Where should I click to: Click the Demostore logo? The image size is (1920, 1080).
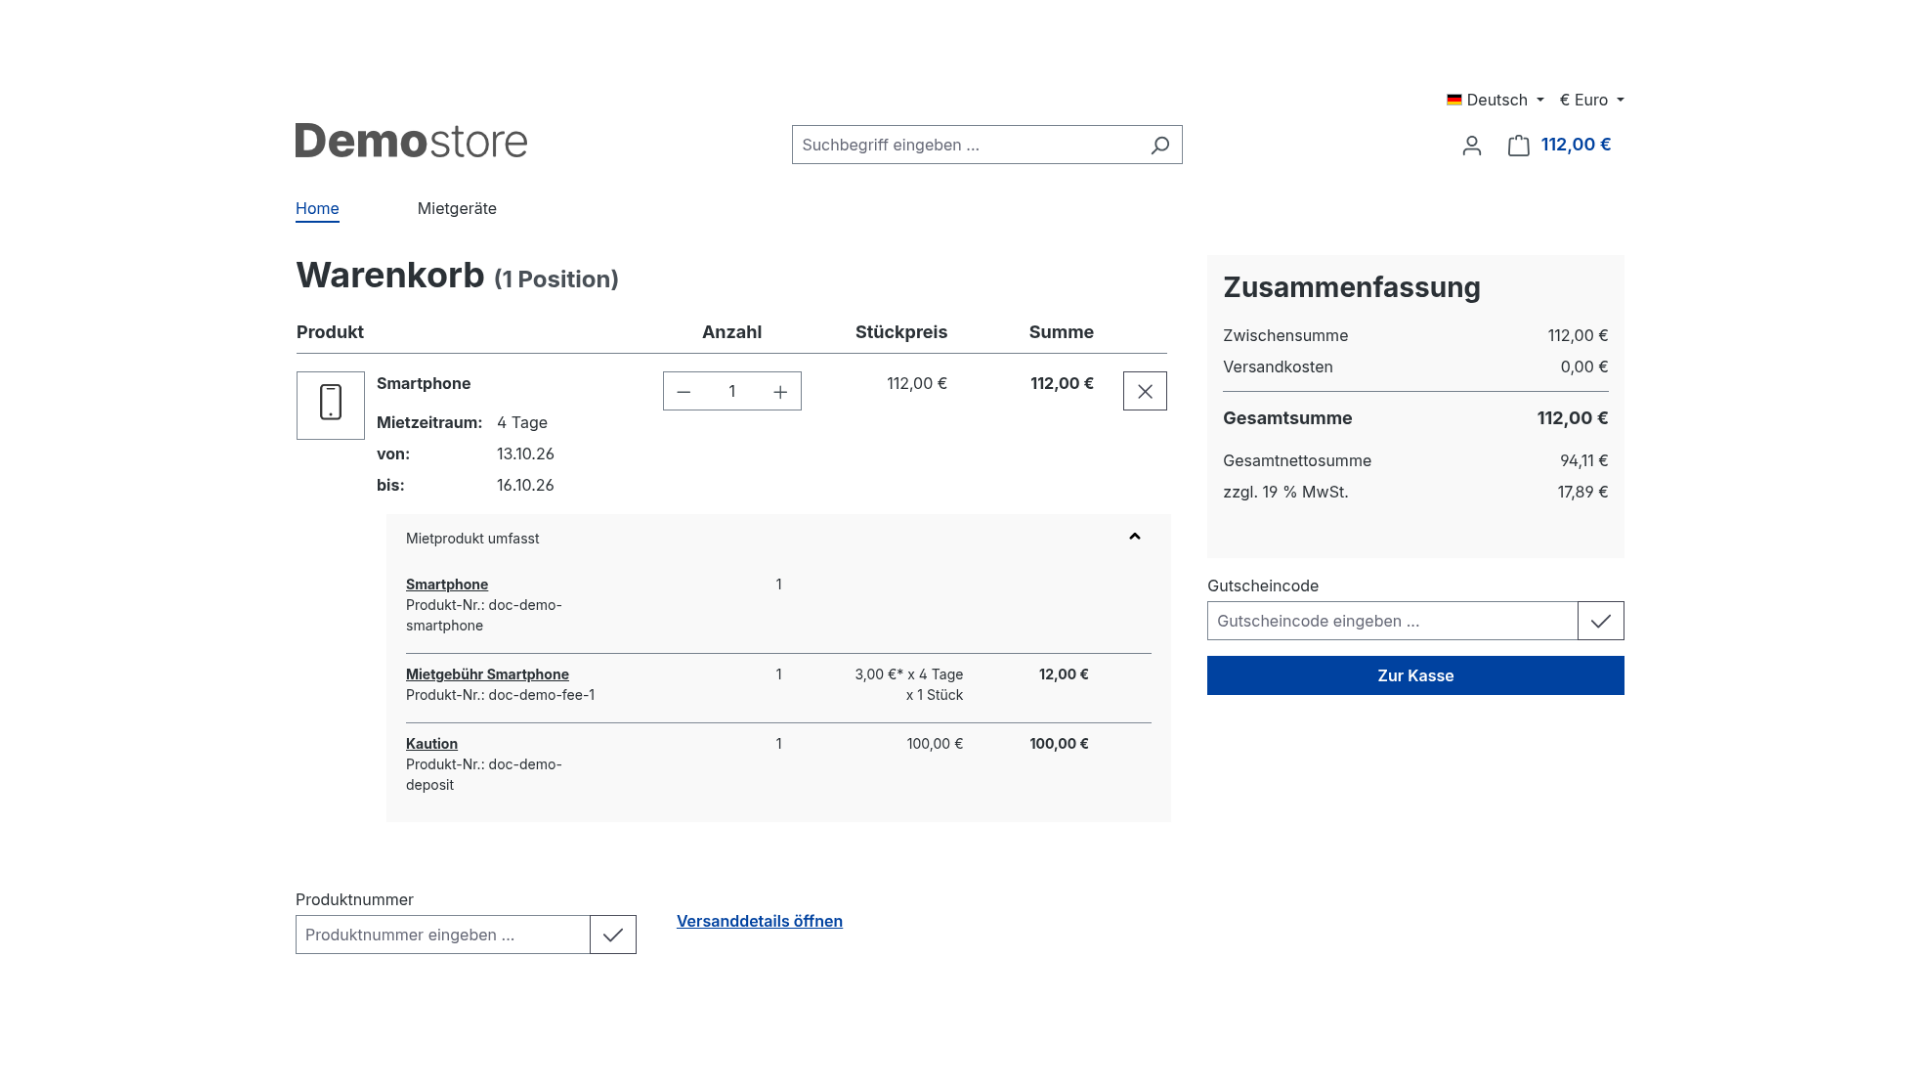tap(411, 141)
